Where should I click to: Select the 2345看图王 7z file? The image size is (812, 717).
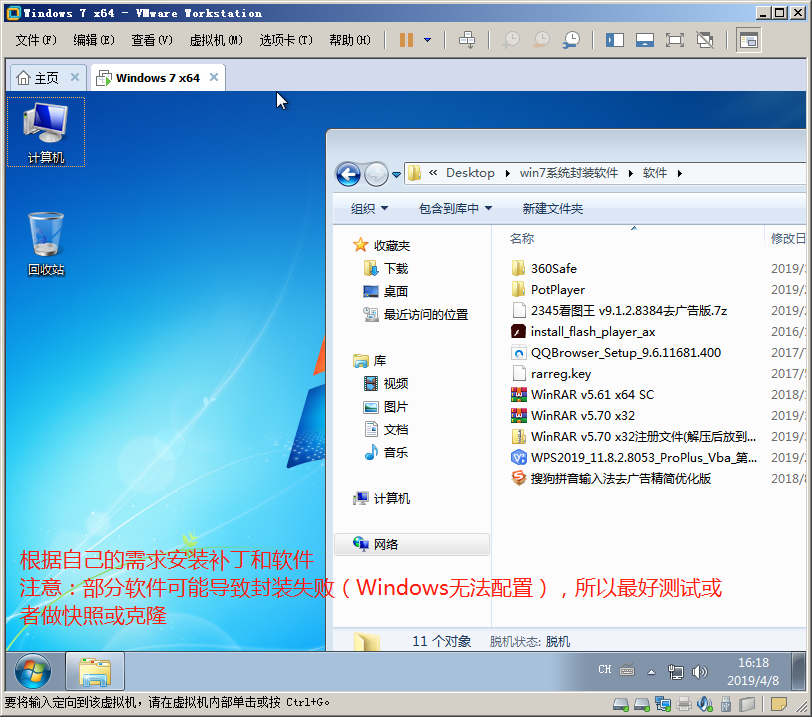[619, 311]
